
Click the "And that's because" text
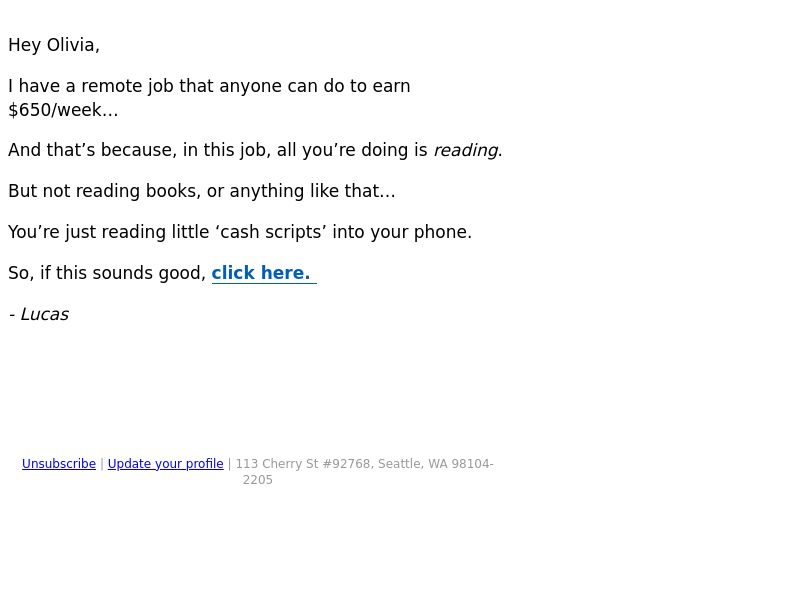point(92,151)
